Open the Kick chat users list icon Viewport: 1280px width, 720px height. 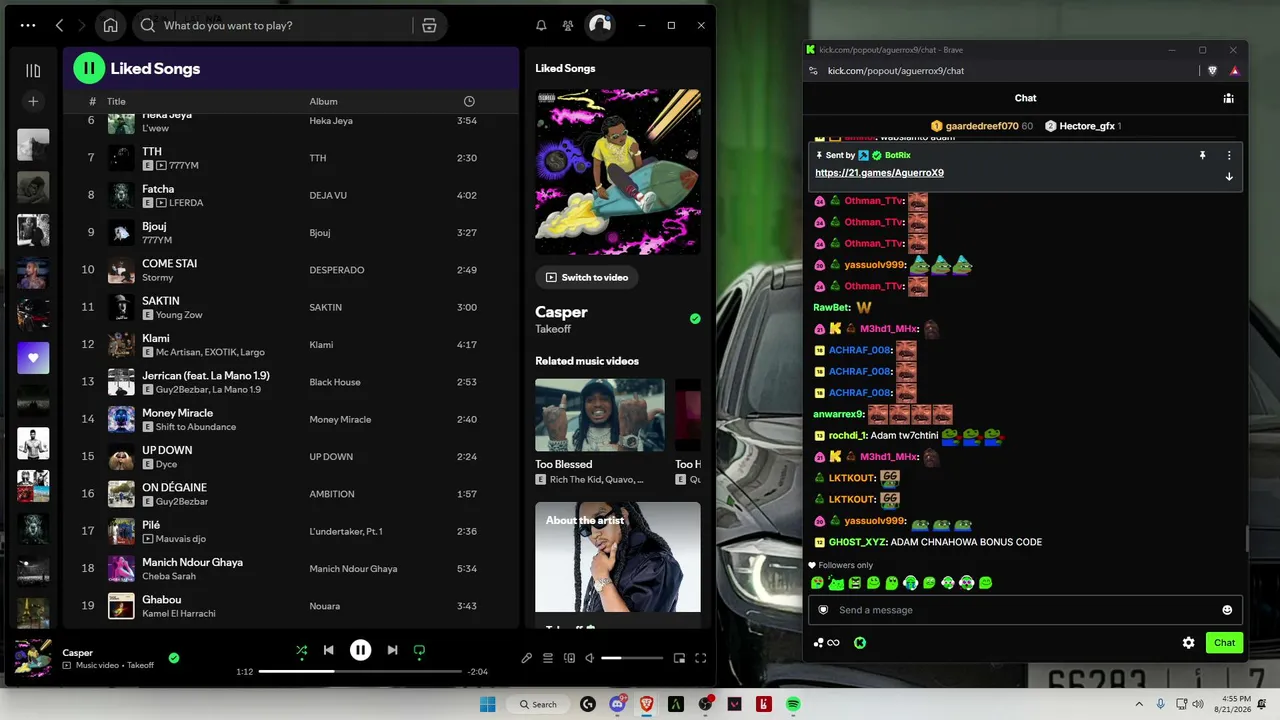1228,98
